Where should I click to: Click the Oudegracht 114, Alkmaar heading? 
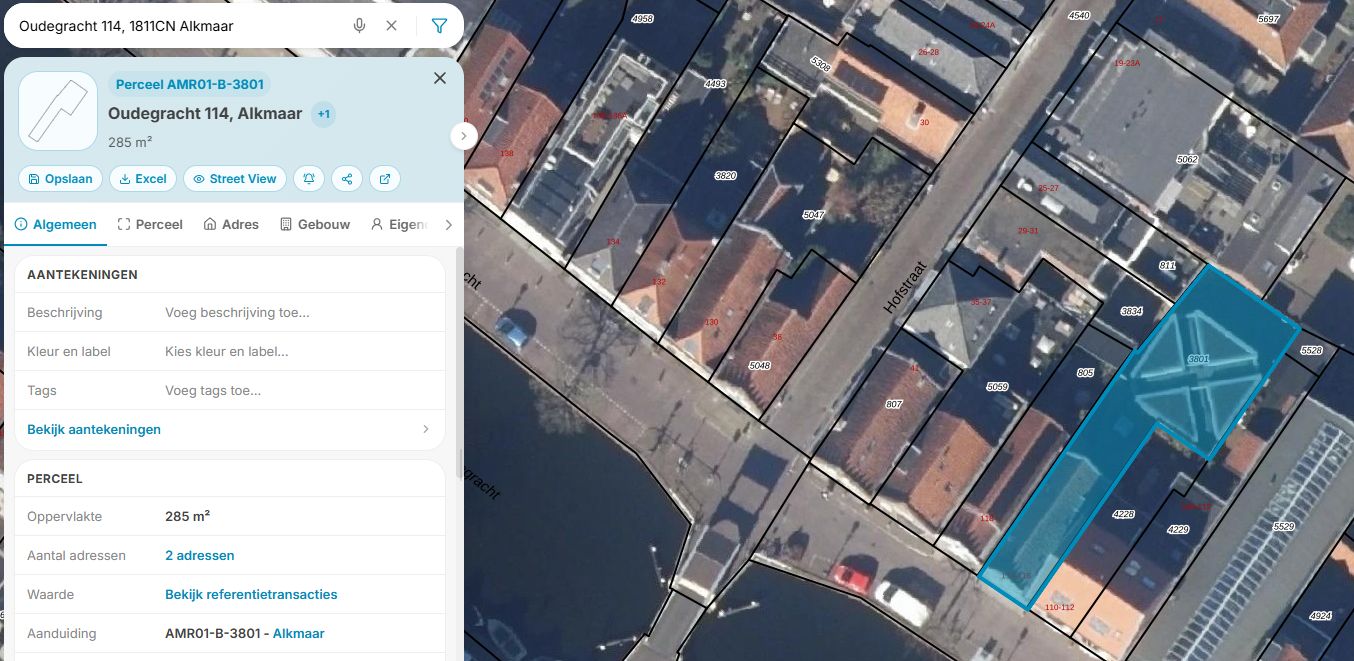pos(205,114)
